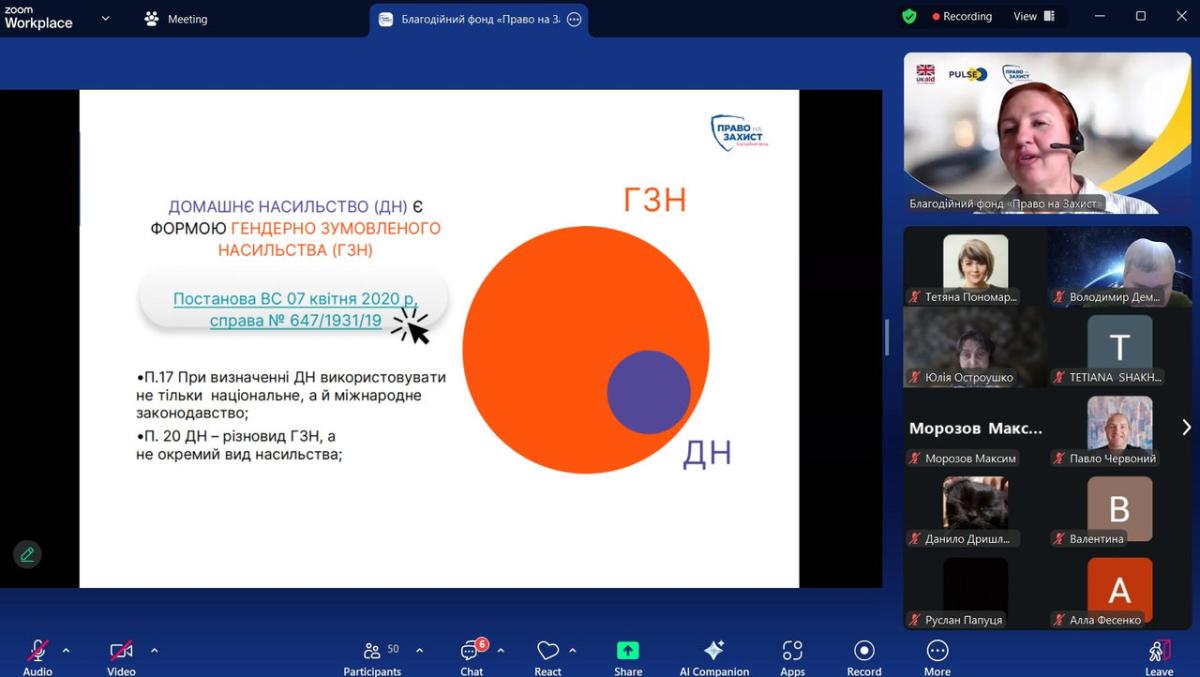Select Руслан Папуця participant tile
This screenshot has width=1200, height=677.
[x=975, y=589]
